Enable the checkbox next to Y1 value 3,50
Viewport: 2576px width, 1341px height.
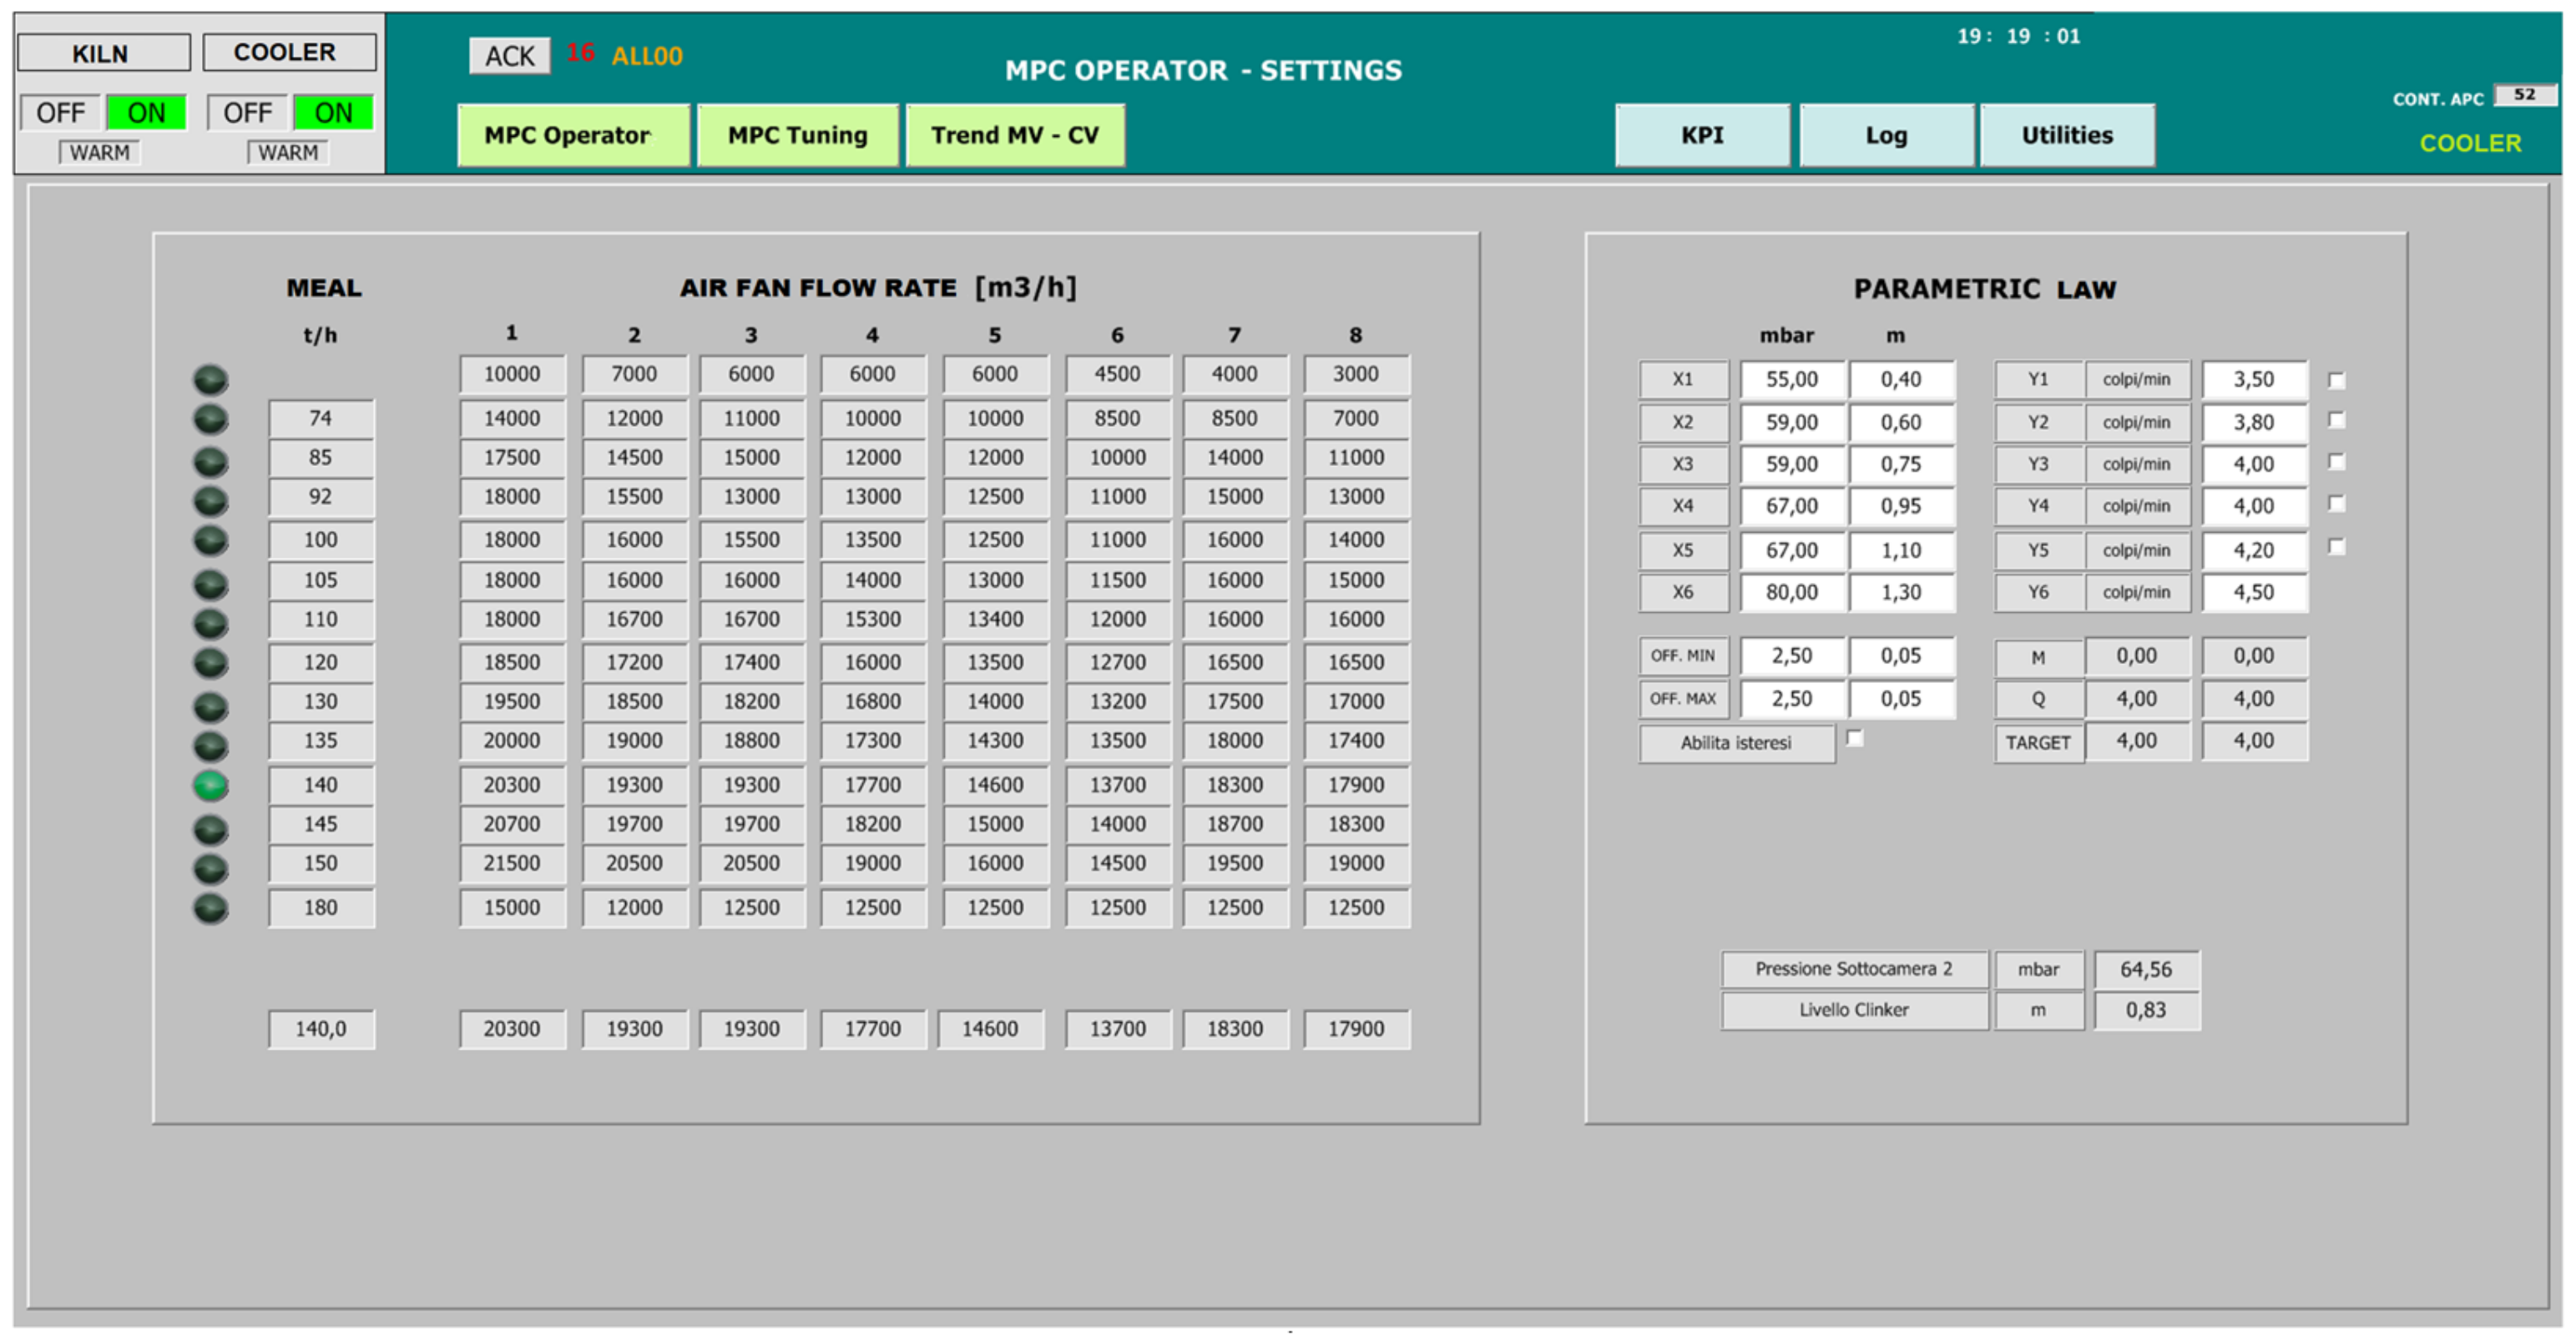click(x=2336, y=381)
